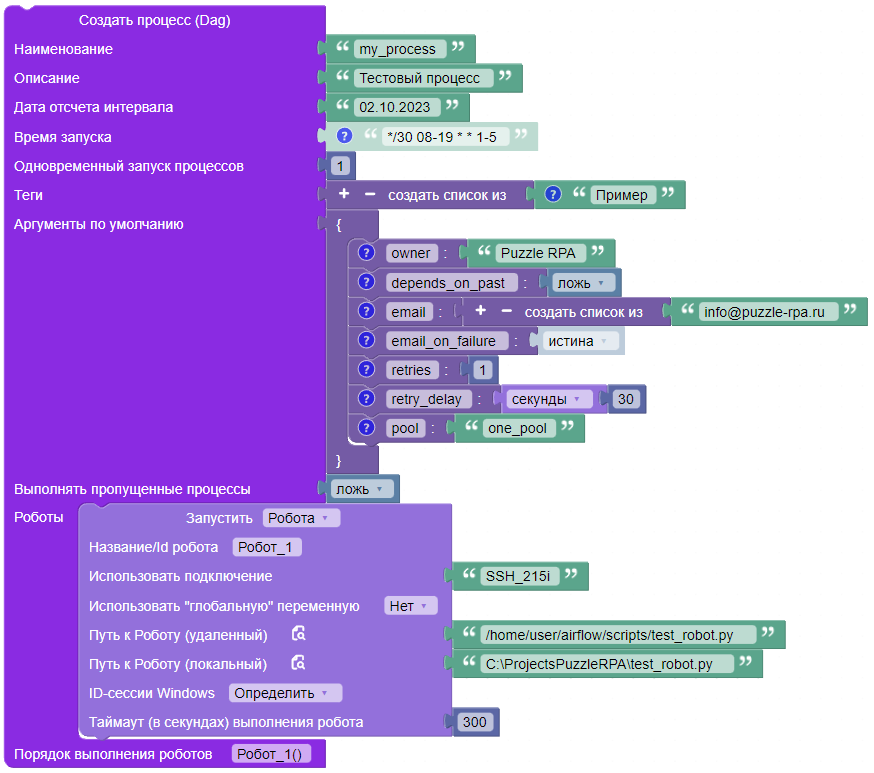Viewport: 874px width, 773px height.
Task: Click the help icon beside the Пример tag
Action: tap(552, 194)
